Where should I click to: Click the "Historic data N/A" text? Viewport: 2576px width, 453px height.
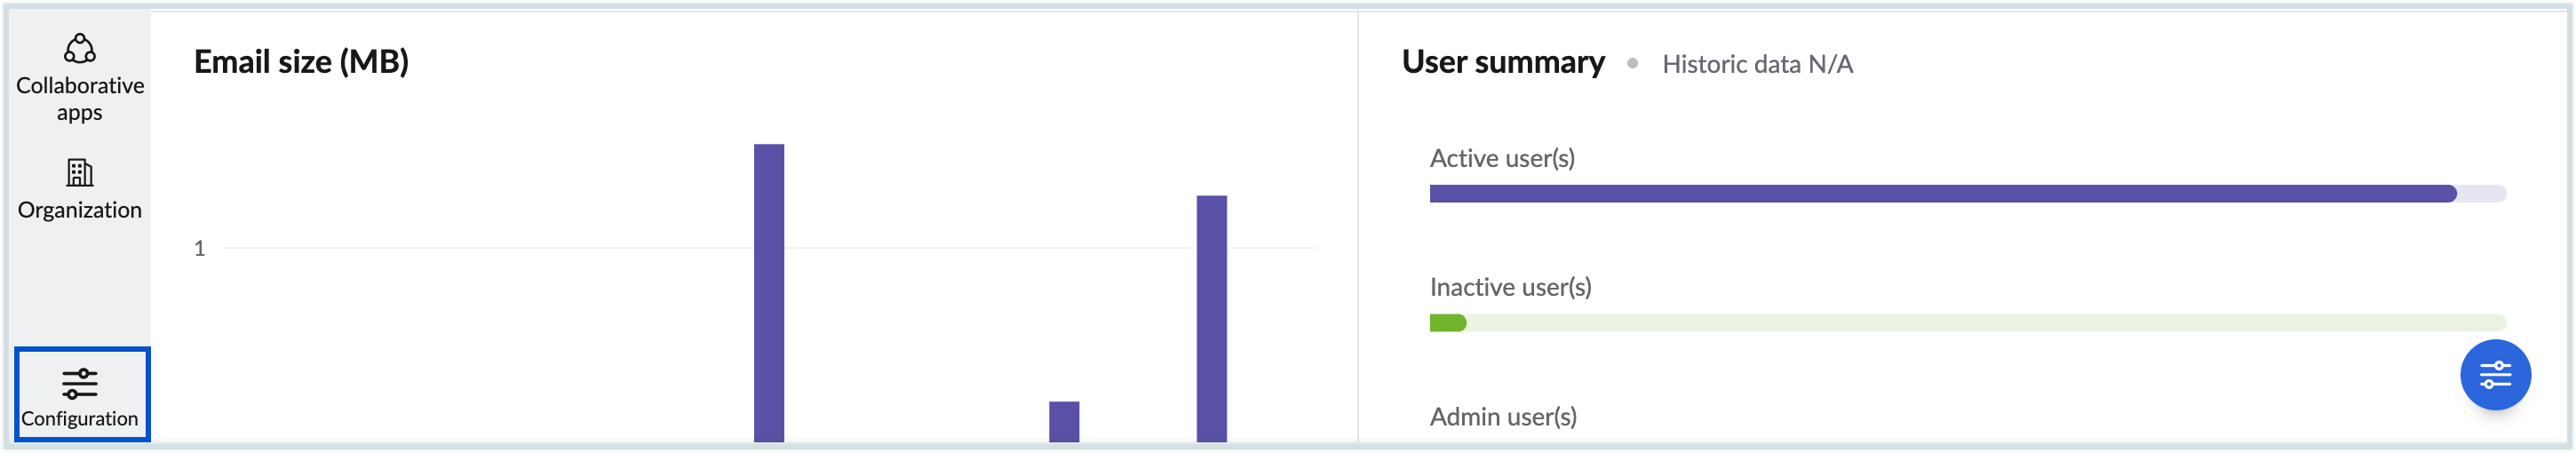[x=1757, y=64]
